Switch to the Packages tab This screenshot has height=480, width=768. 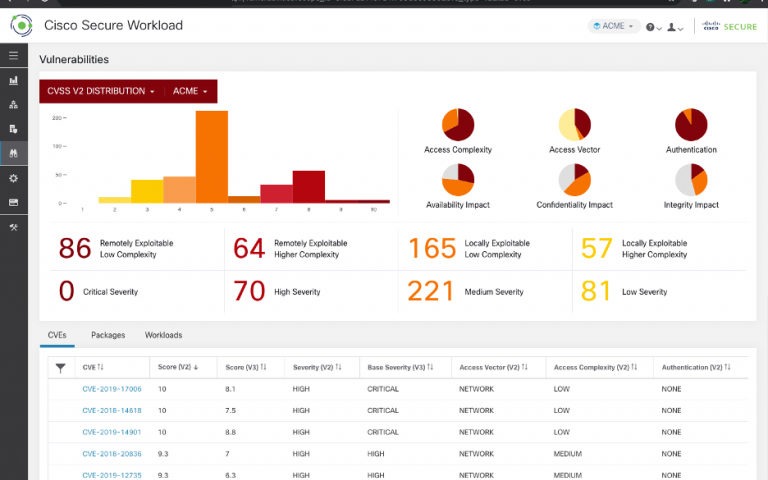[108, 335]
